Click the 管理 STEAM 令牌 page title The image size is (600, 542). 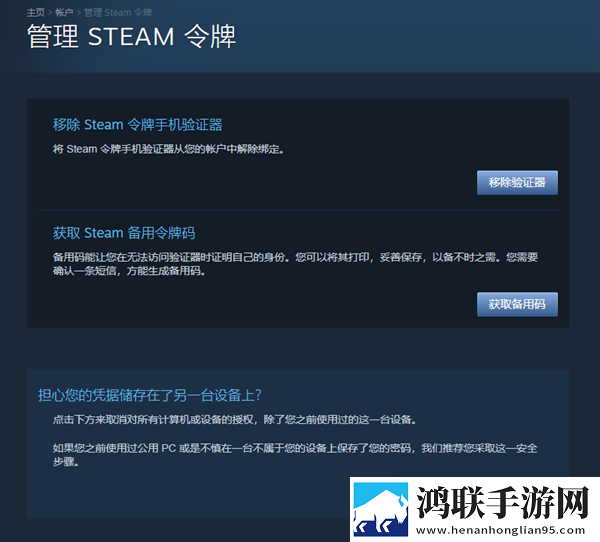pos(131,36)
